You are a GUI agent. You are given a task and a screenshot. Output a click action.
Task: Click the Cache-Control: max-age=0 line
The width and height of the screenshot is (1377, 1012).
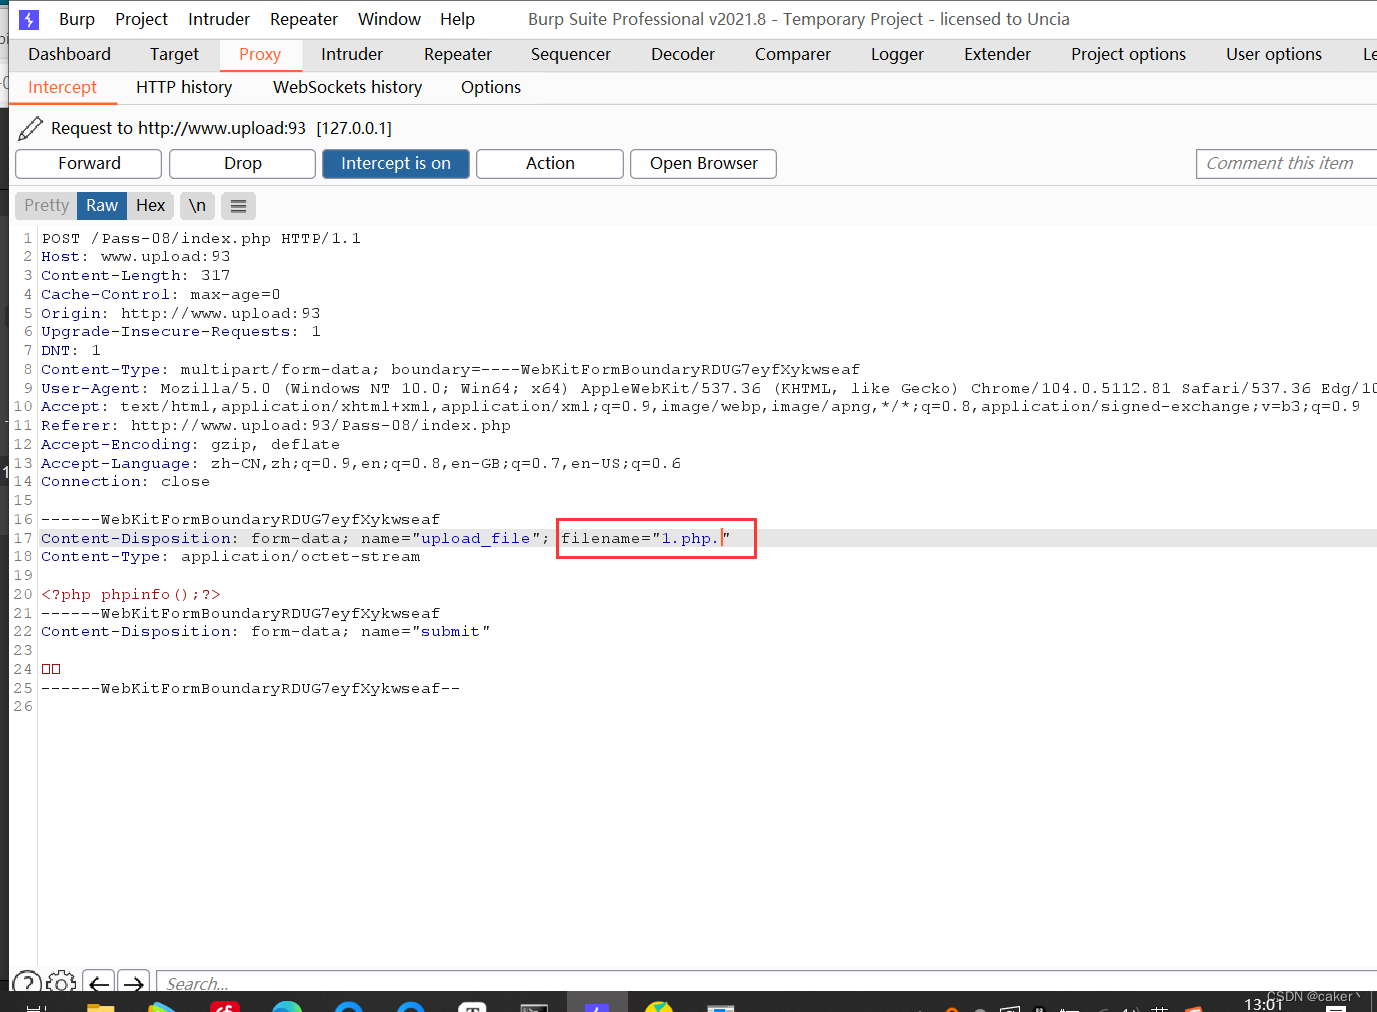click(x=161, y=295)
